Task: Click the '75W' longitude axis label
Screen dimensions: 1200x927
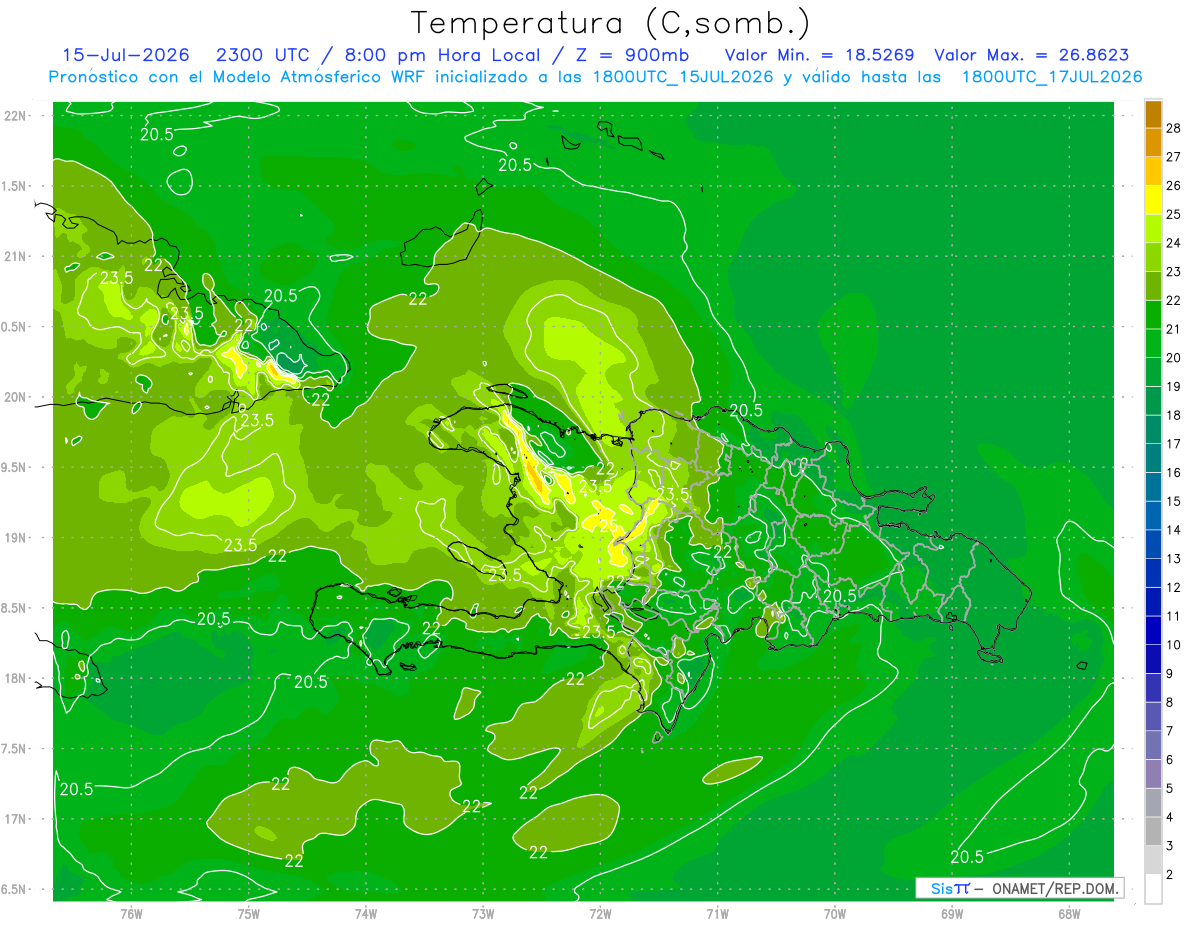Action: pyautogui.click(x=248, y=913)
